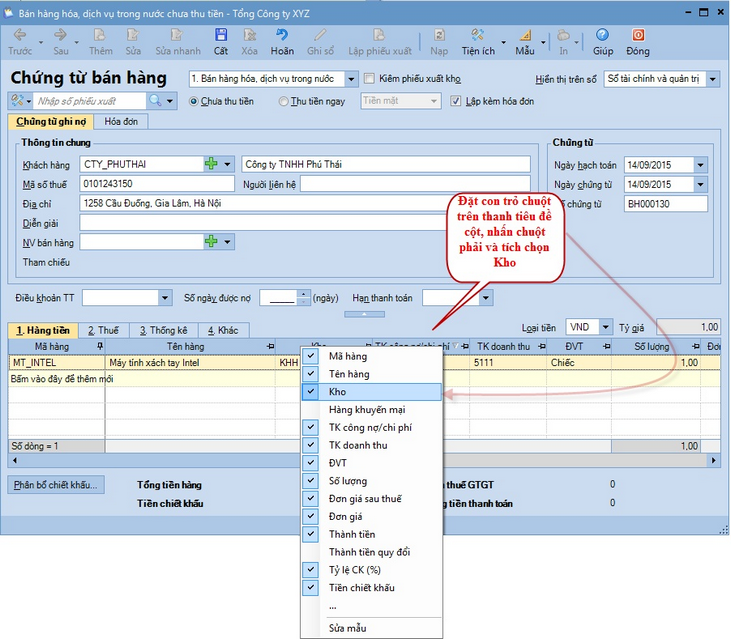Choose Sửa mẫu menu entry
The image size is (731, 639).
(x=372, y=628)
